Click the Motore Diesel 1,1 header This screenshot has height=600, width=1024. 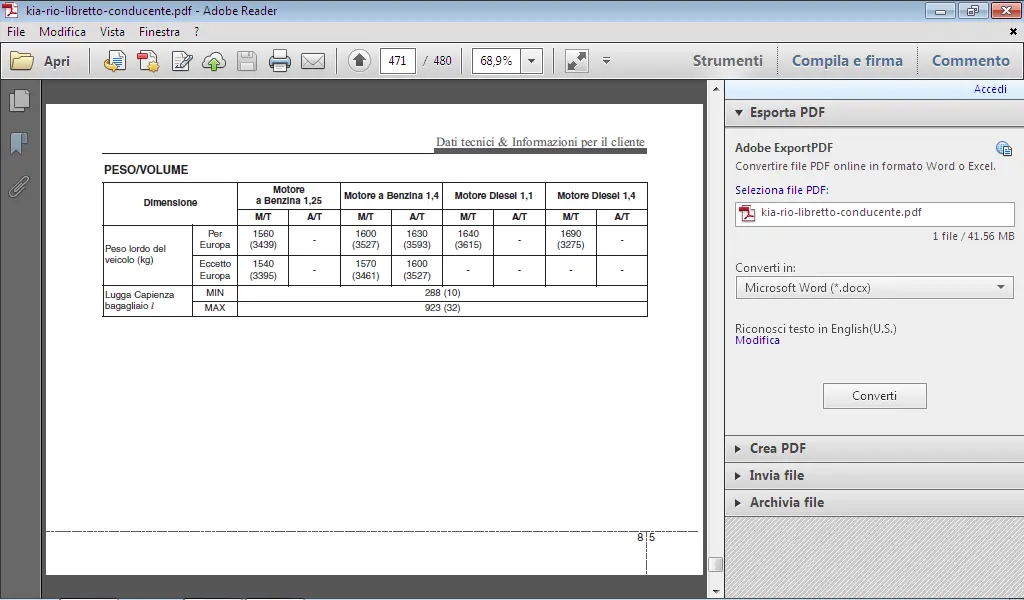click(494, 195)
